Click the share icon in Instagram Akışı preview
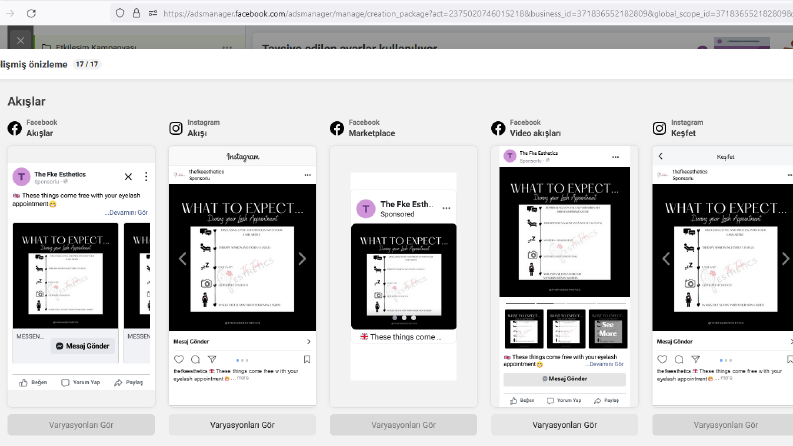 [212, 360]
